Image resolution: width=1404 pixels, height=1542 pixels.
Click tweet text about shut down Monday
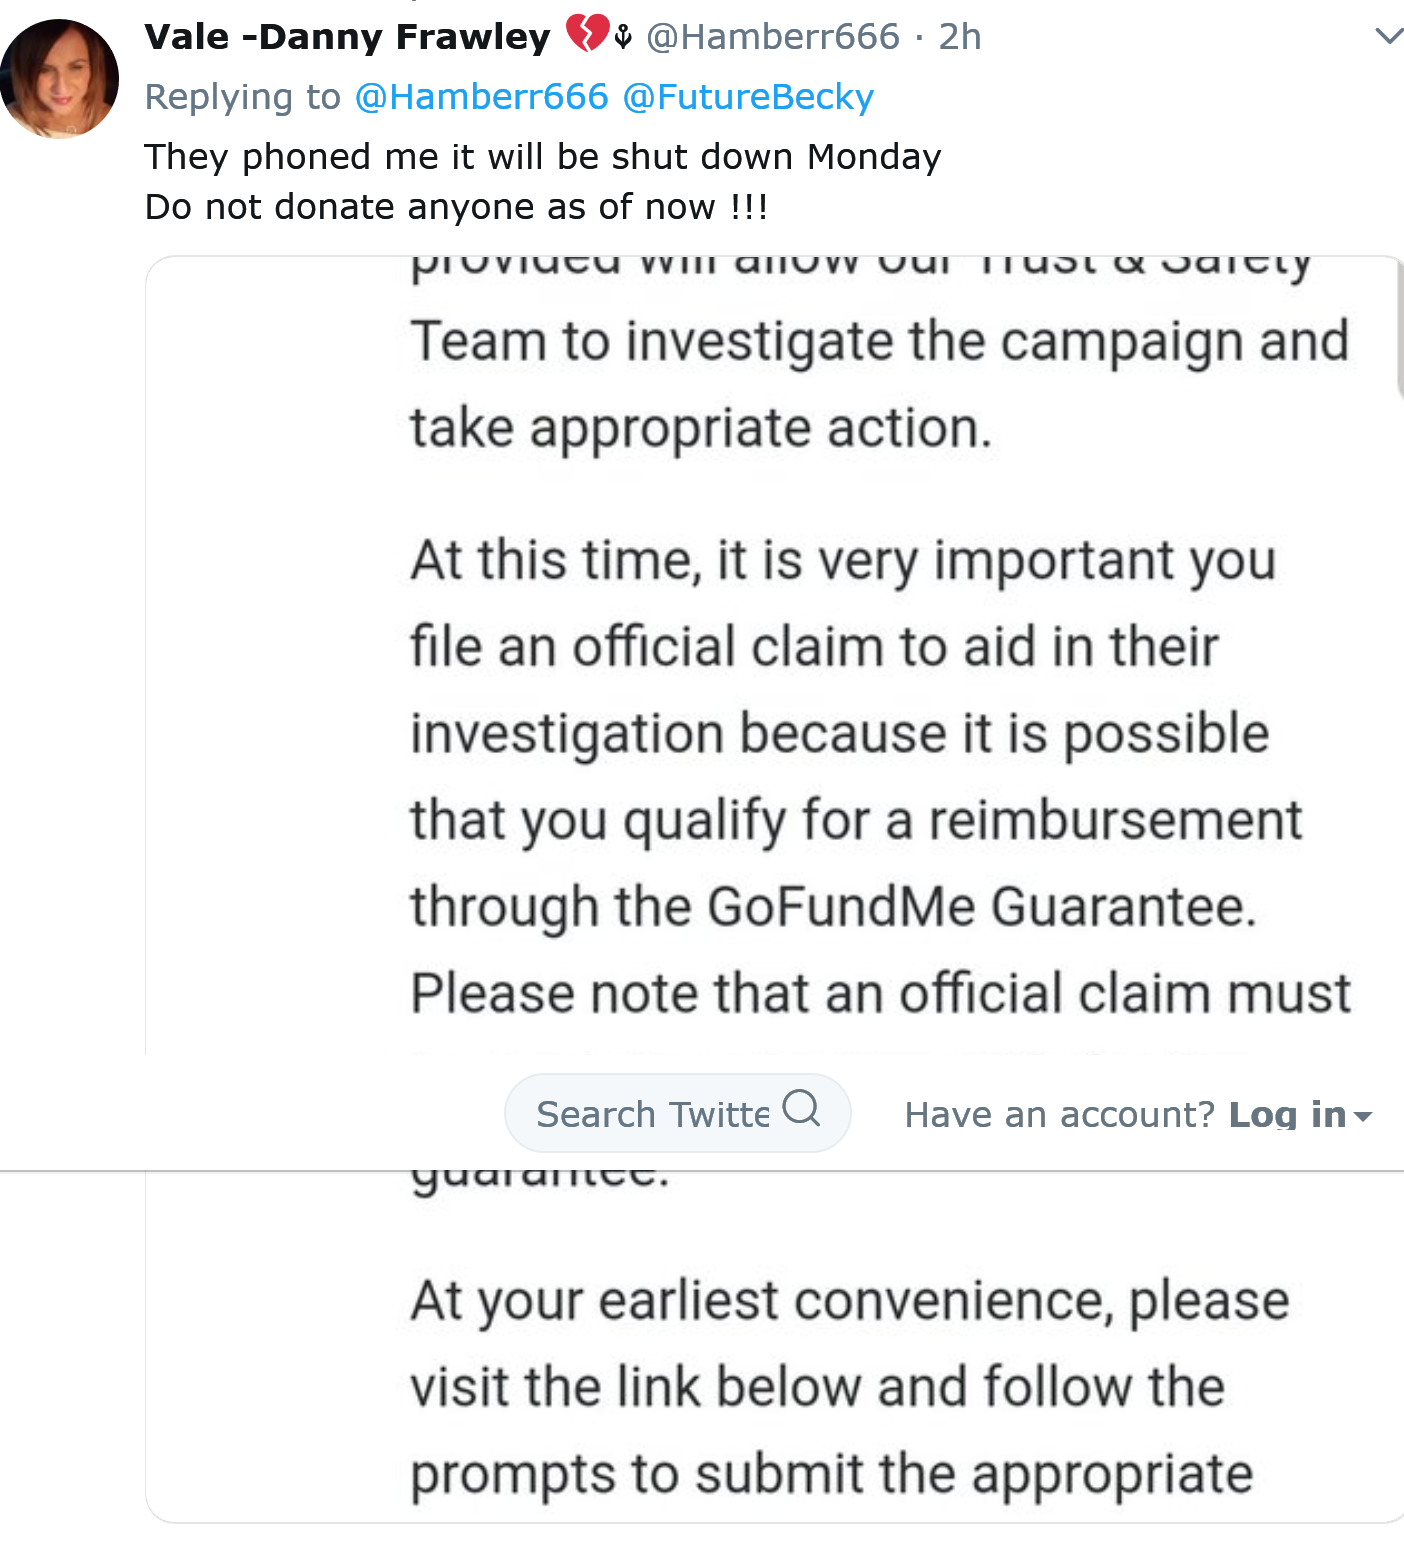click(543, 157)
